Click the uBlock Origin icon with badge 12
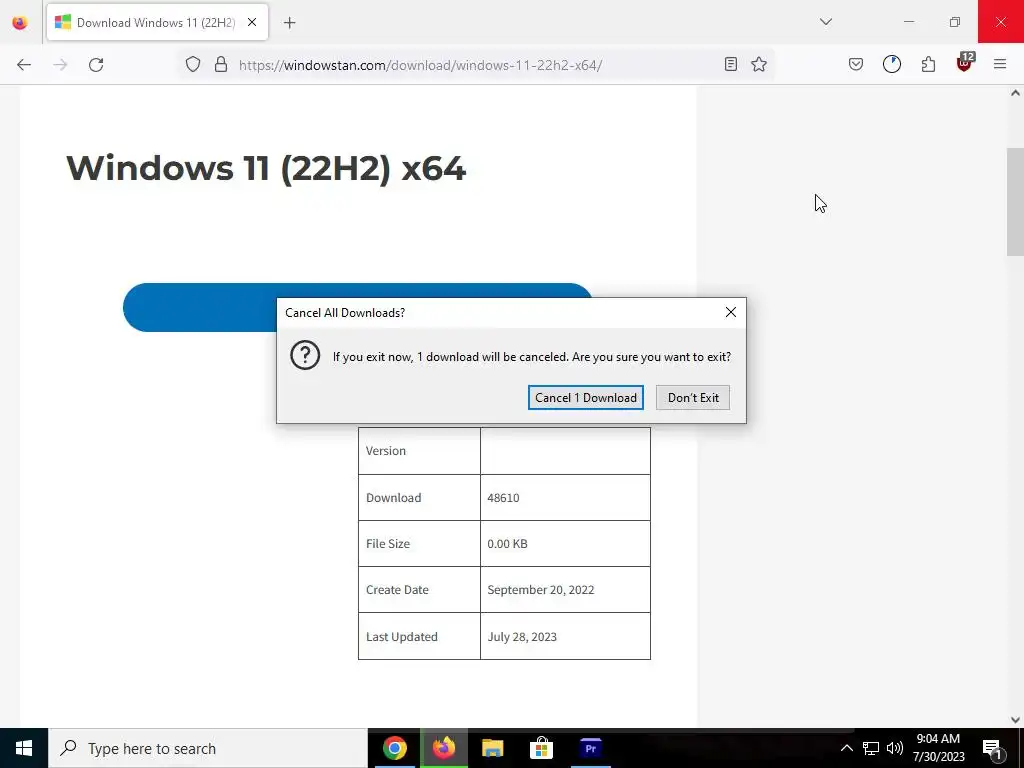This screenshot has width=1024, height=768. (965, 63)
